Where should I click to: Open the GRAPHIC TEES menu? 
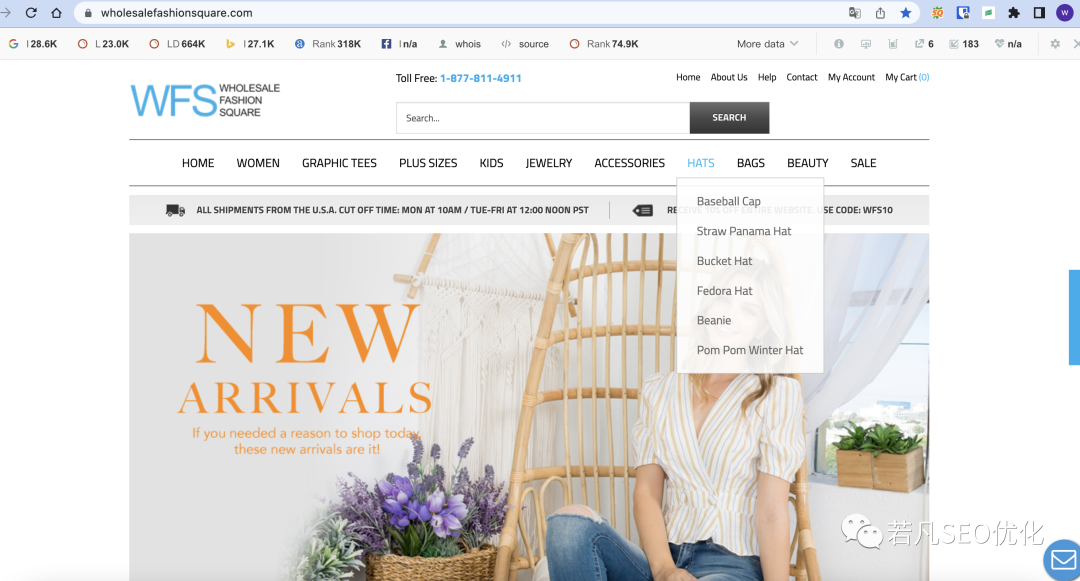(340, 163)
